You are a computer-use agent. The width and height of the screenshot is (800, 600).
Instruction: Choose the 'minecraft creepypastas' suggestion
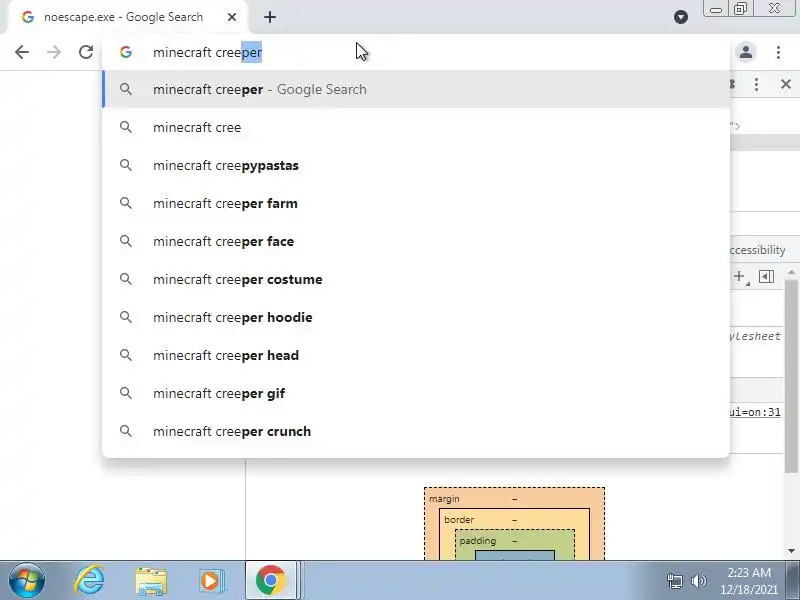(x=416, y=165)
